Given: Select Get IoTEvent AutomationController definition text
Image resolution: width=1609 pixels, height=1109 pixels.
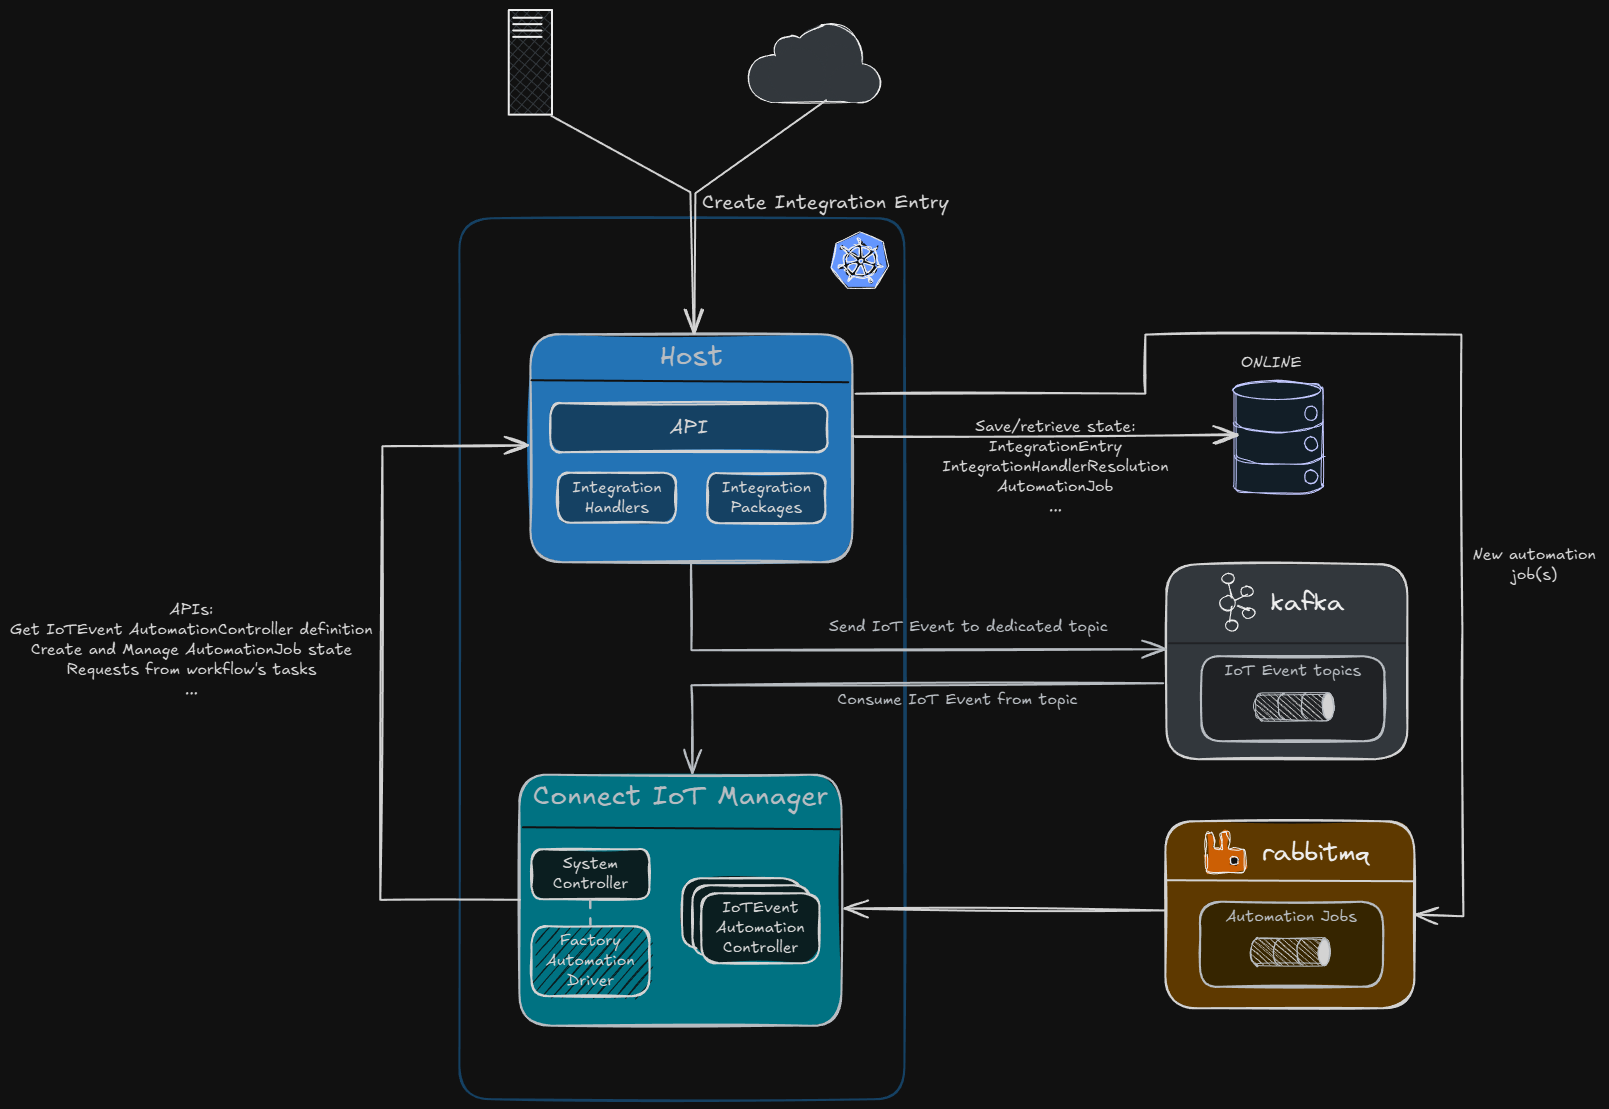Looking at the screenshot, I should coord(191,629).
